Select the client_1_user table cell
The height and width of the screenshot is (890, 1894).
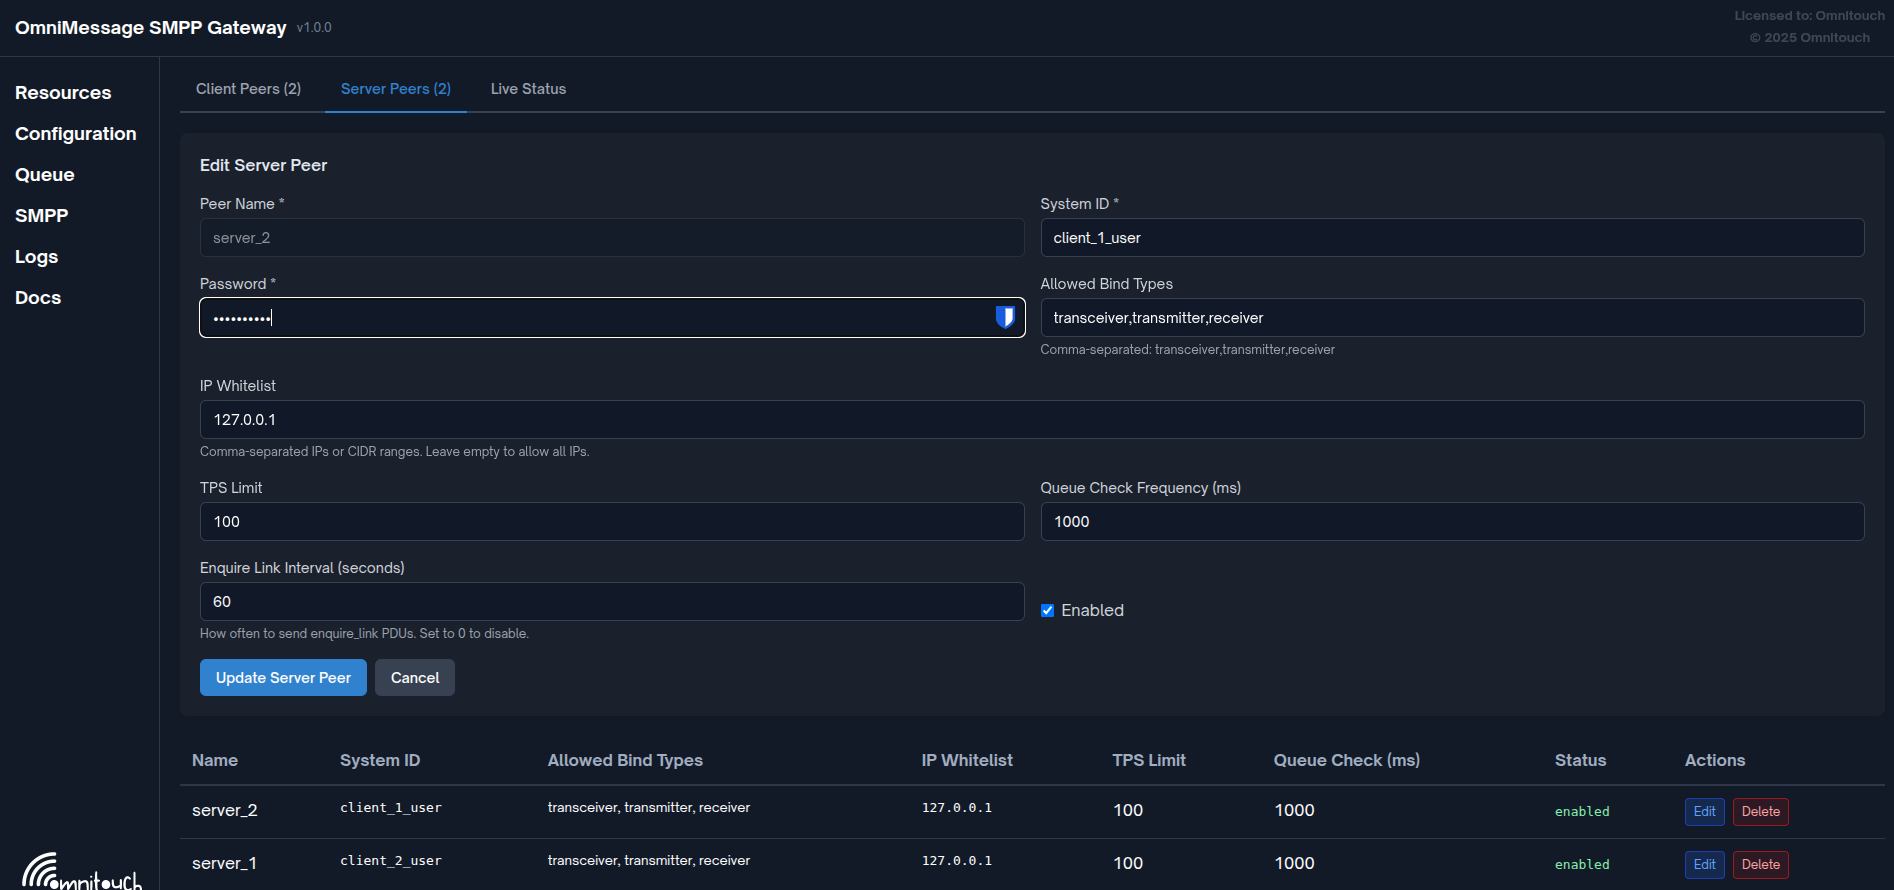click(391, 808)
